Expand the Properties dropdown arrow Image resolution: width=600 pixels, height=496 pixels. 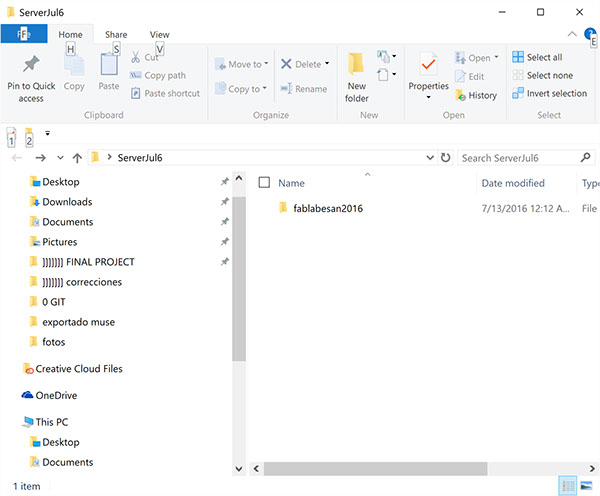[428, 97]
